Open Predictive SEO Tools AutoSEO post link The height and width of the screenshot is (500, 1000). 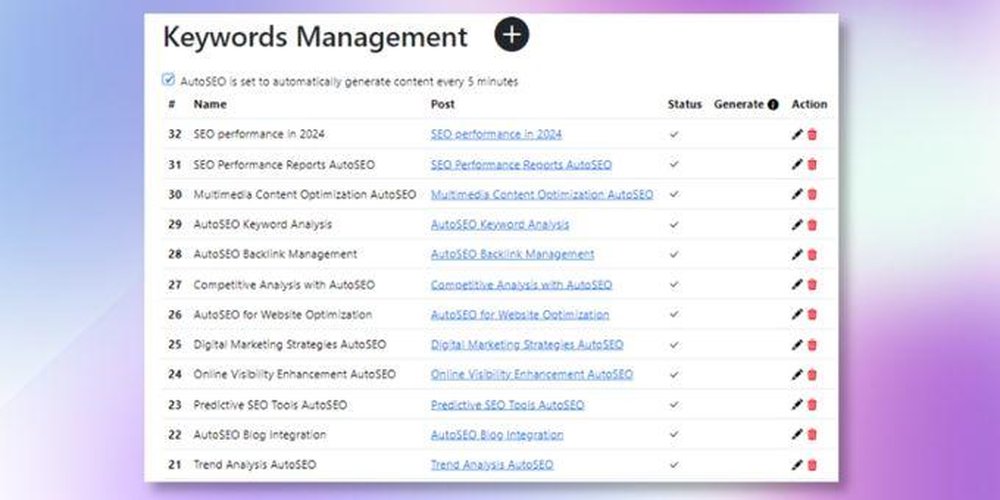point(508,405)
